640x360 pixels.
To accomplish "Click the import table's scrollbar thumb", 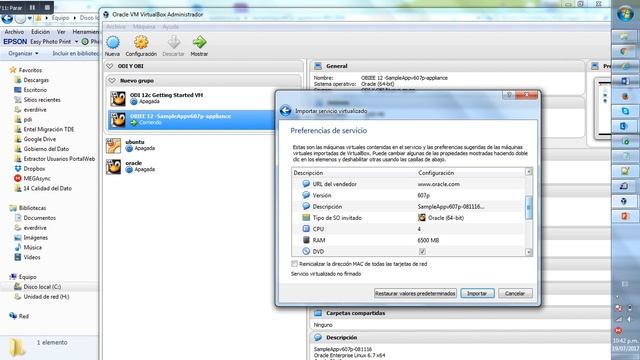I will [x=529, y=207].
